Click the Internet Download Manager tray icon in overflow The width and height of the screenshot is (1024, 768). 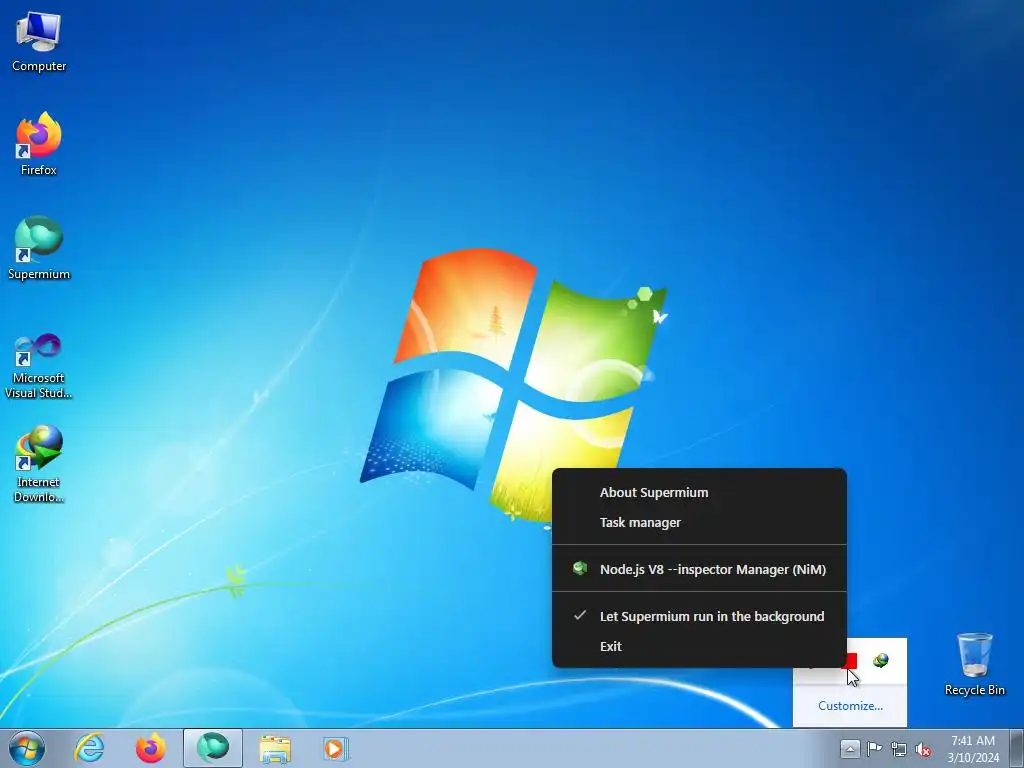pos(881,661)
